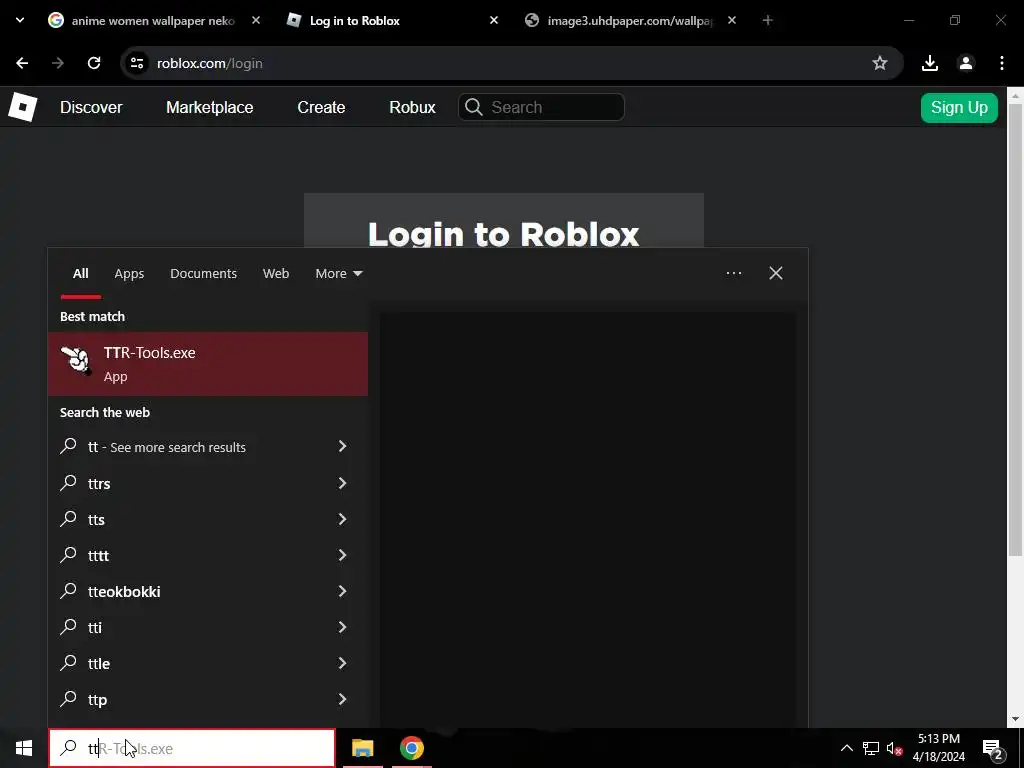This screenshot has width=1024, height=768.
Task: Open Discover in Roblox navigation
Action: coord(91,107)
